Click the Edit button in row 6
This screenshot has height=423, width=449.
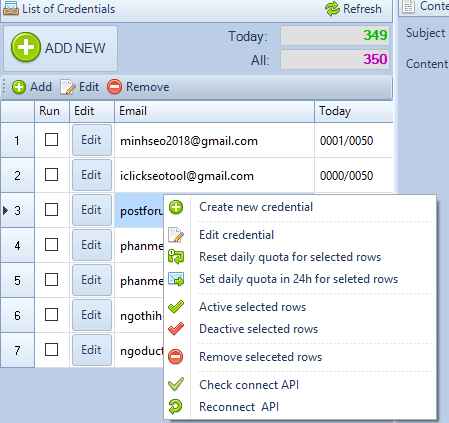(92, 315)
